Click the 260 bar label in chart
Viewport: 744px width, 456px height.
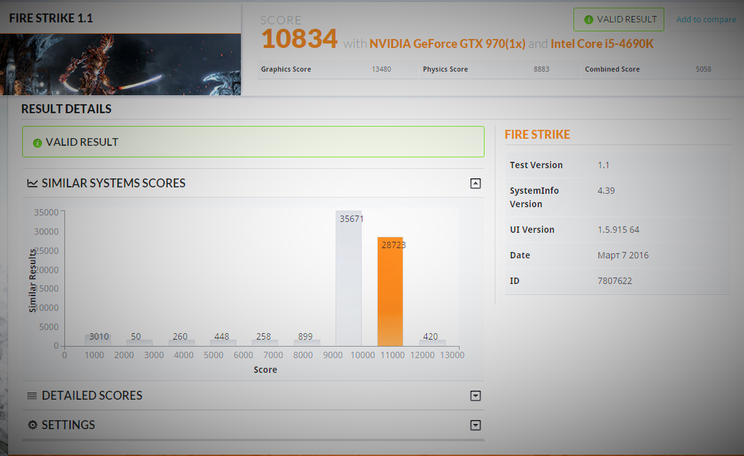click(x=180, y=336)
